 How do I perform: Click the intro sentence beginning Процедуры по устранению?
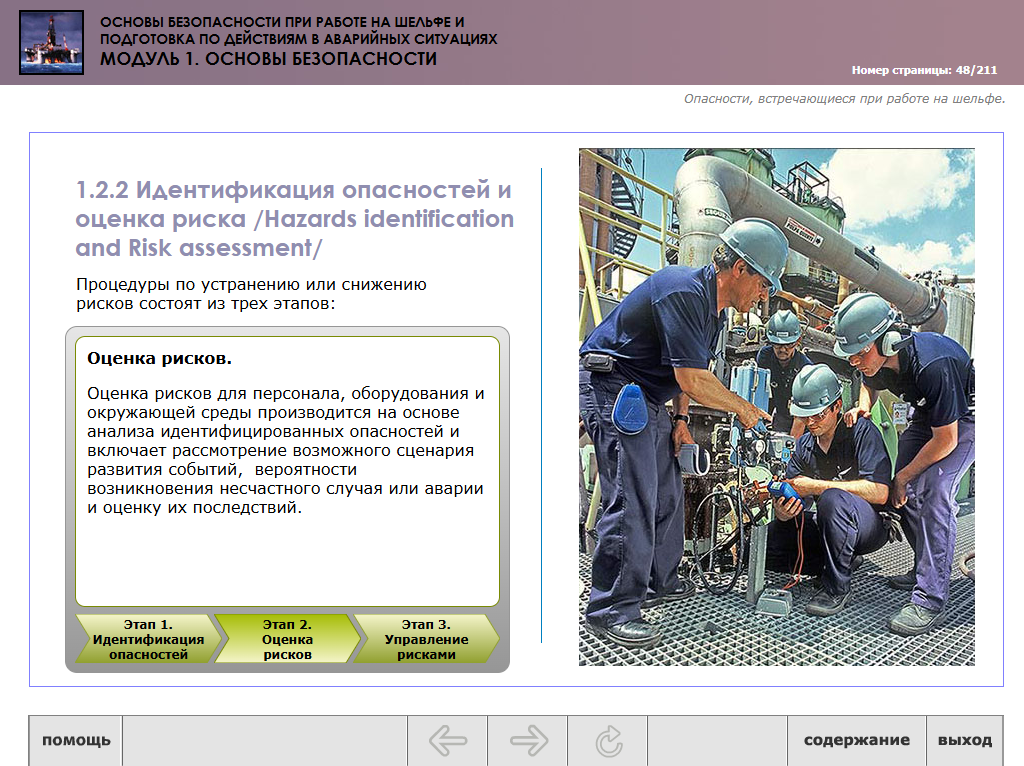tap(251, 294)
